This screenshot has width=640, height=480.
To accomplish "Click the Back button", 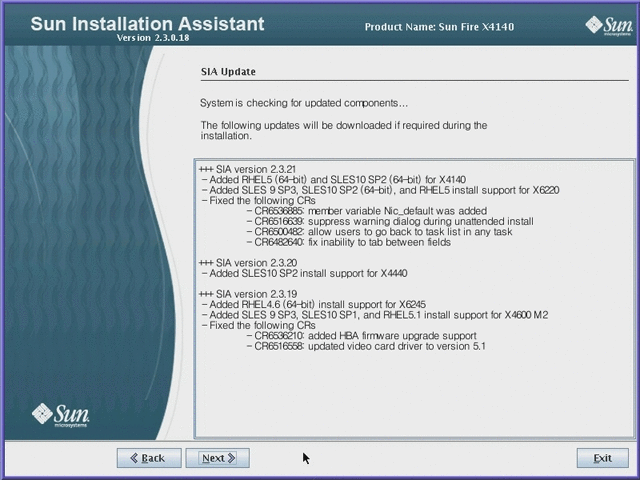I will [x=149, y=458].
